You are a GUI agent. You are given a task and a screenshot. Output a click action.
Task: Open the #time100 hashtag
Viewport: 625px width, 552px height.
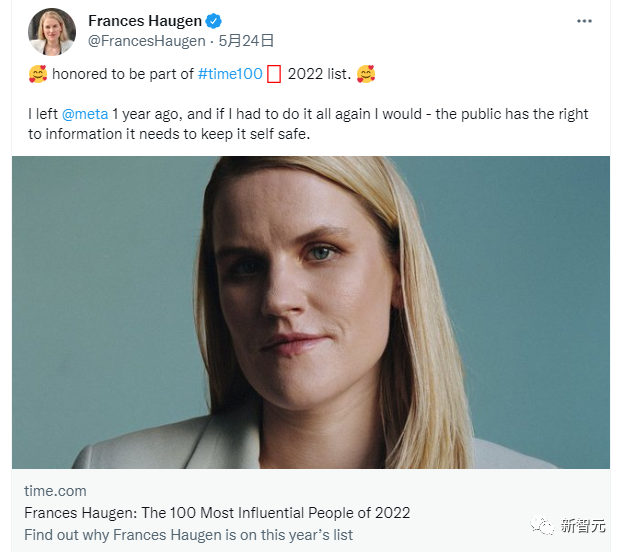click(x=230, y=75)
